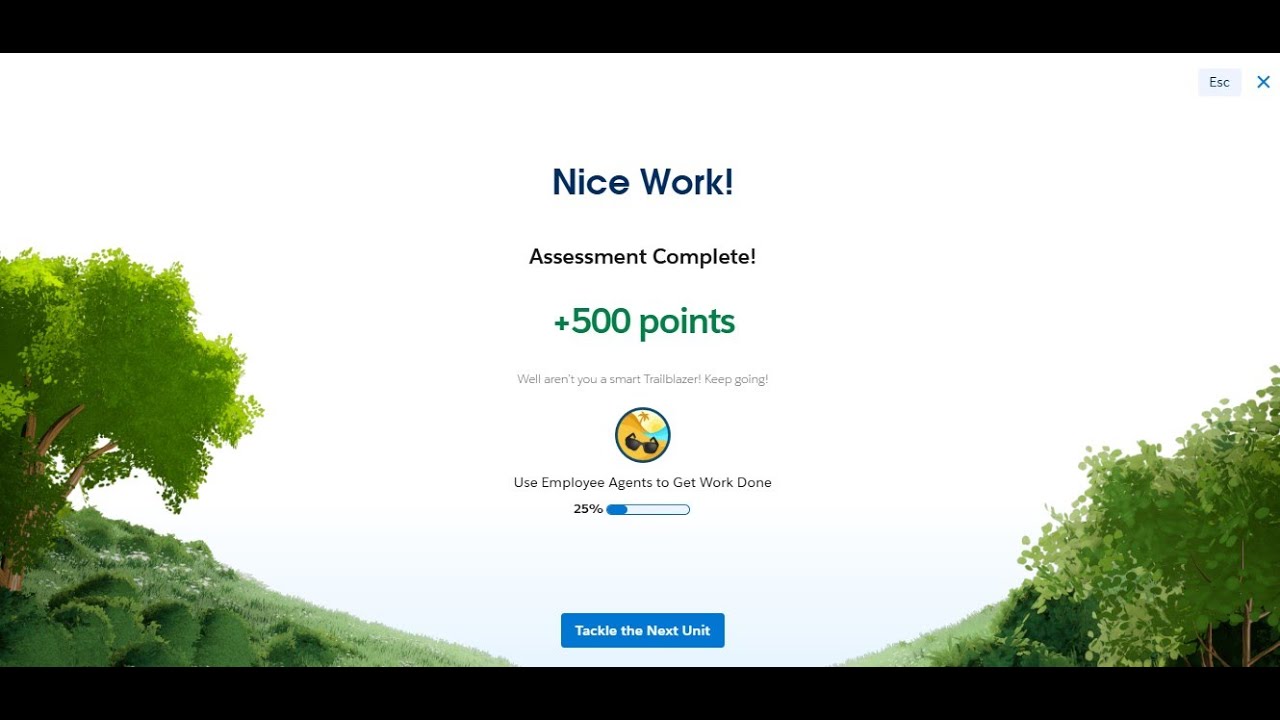This screenshot has height=720, width=1280.
Task: Click the +500 points text
Action: [x=643, y=321]
